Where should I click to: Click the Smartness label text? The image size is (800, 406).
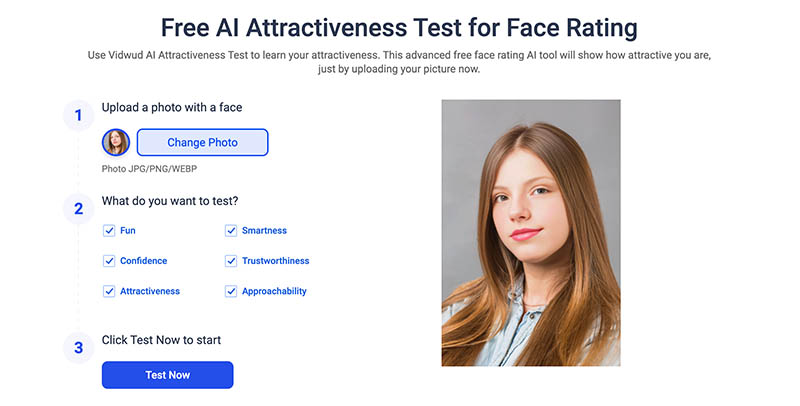[264, 231]
